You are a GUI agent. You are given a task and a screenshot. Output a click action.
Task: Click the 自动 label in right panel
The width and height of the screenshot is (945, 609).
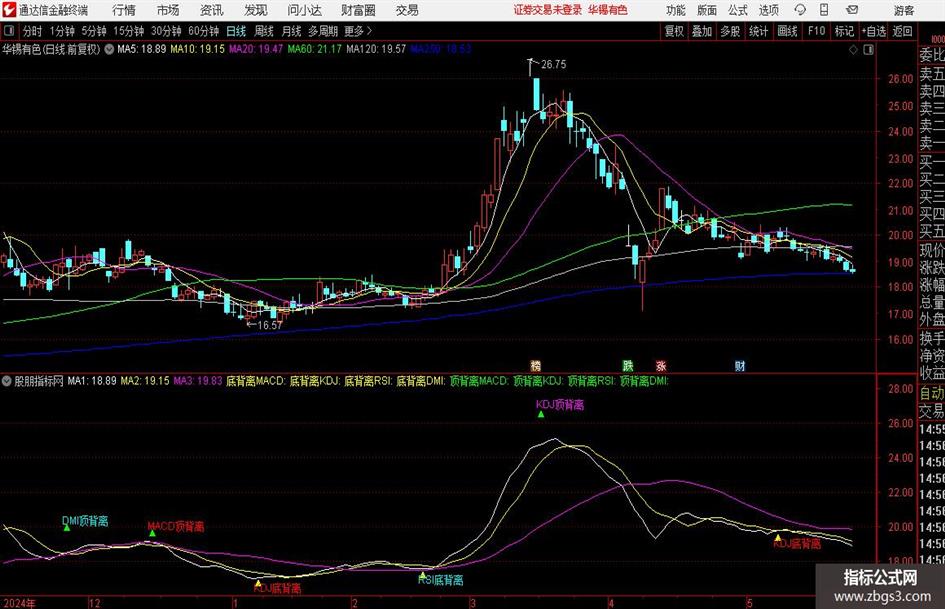click(932, 393)
